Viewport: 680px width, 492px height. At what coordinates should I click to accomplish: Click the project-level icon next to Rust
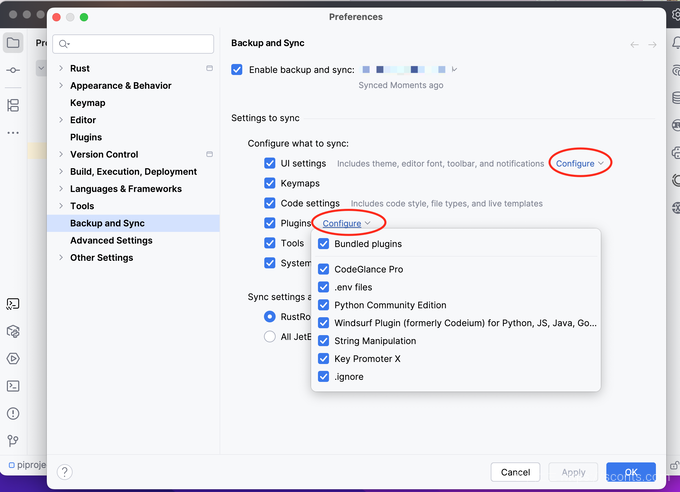click(x=209, y=68)
